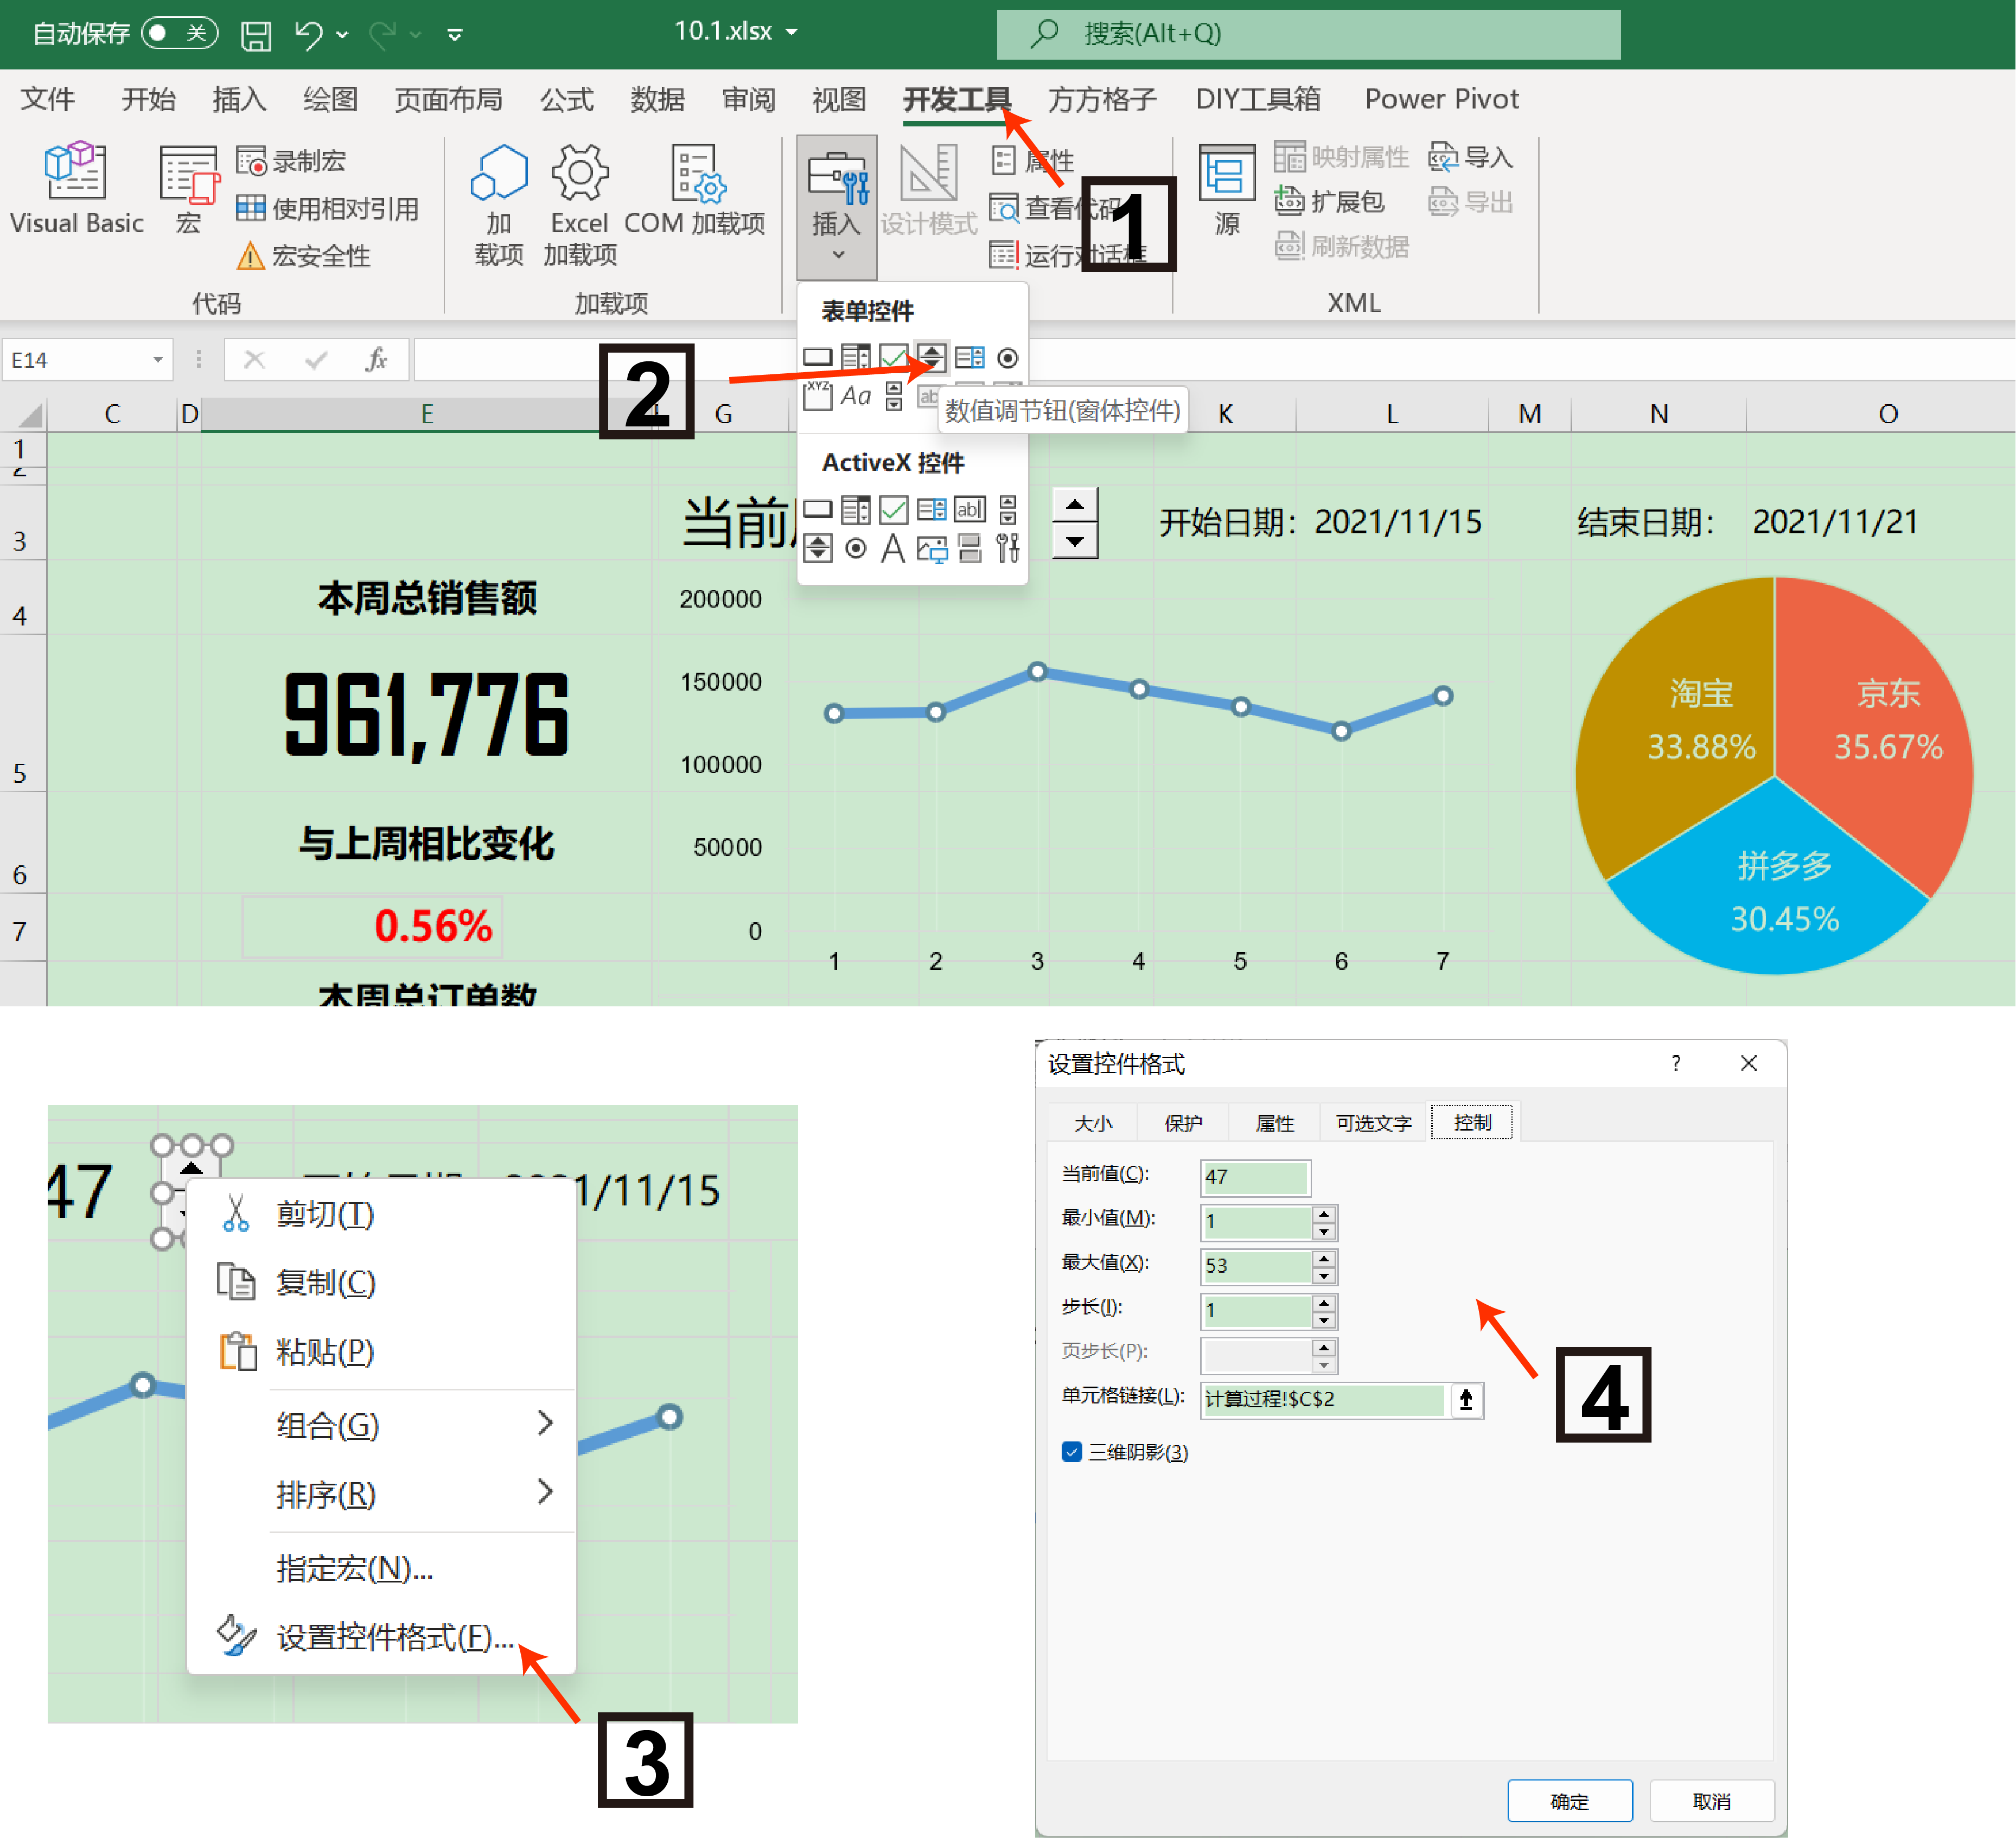Image resolution: width=2016 pixels, height=1838 pixels.
Task: Select the 数值调节钮 spin button control
Action: coord(931,357)
